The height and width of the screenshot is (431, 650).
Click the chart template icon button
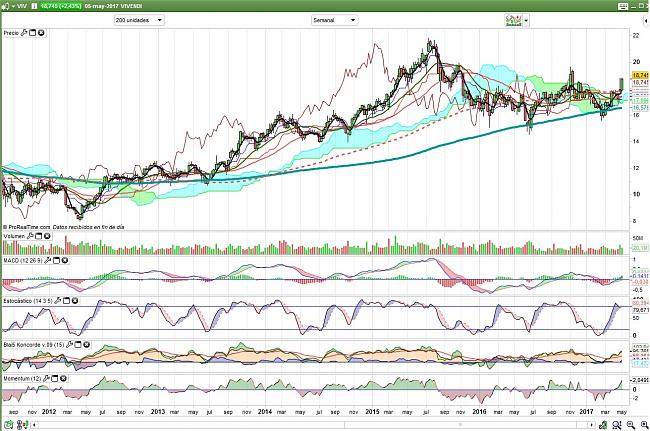514,20
